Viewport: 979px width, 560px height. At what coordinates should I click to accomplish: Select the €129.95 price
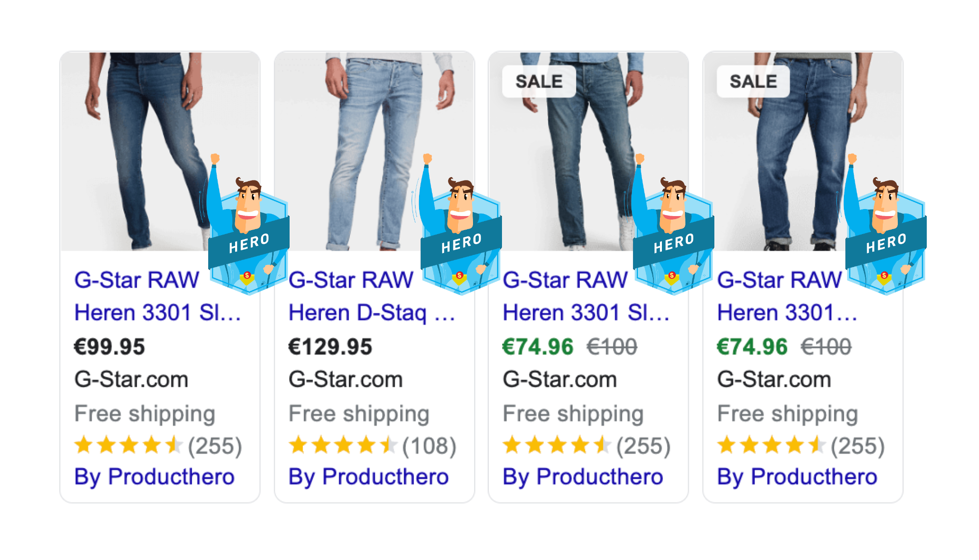[330, 346]
